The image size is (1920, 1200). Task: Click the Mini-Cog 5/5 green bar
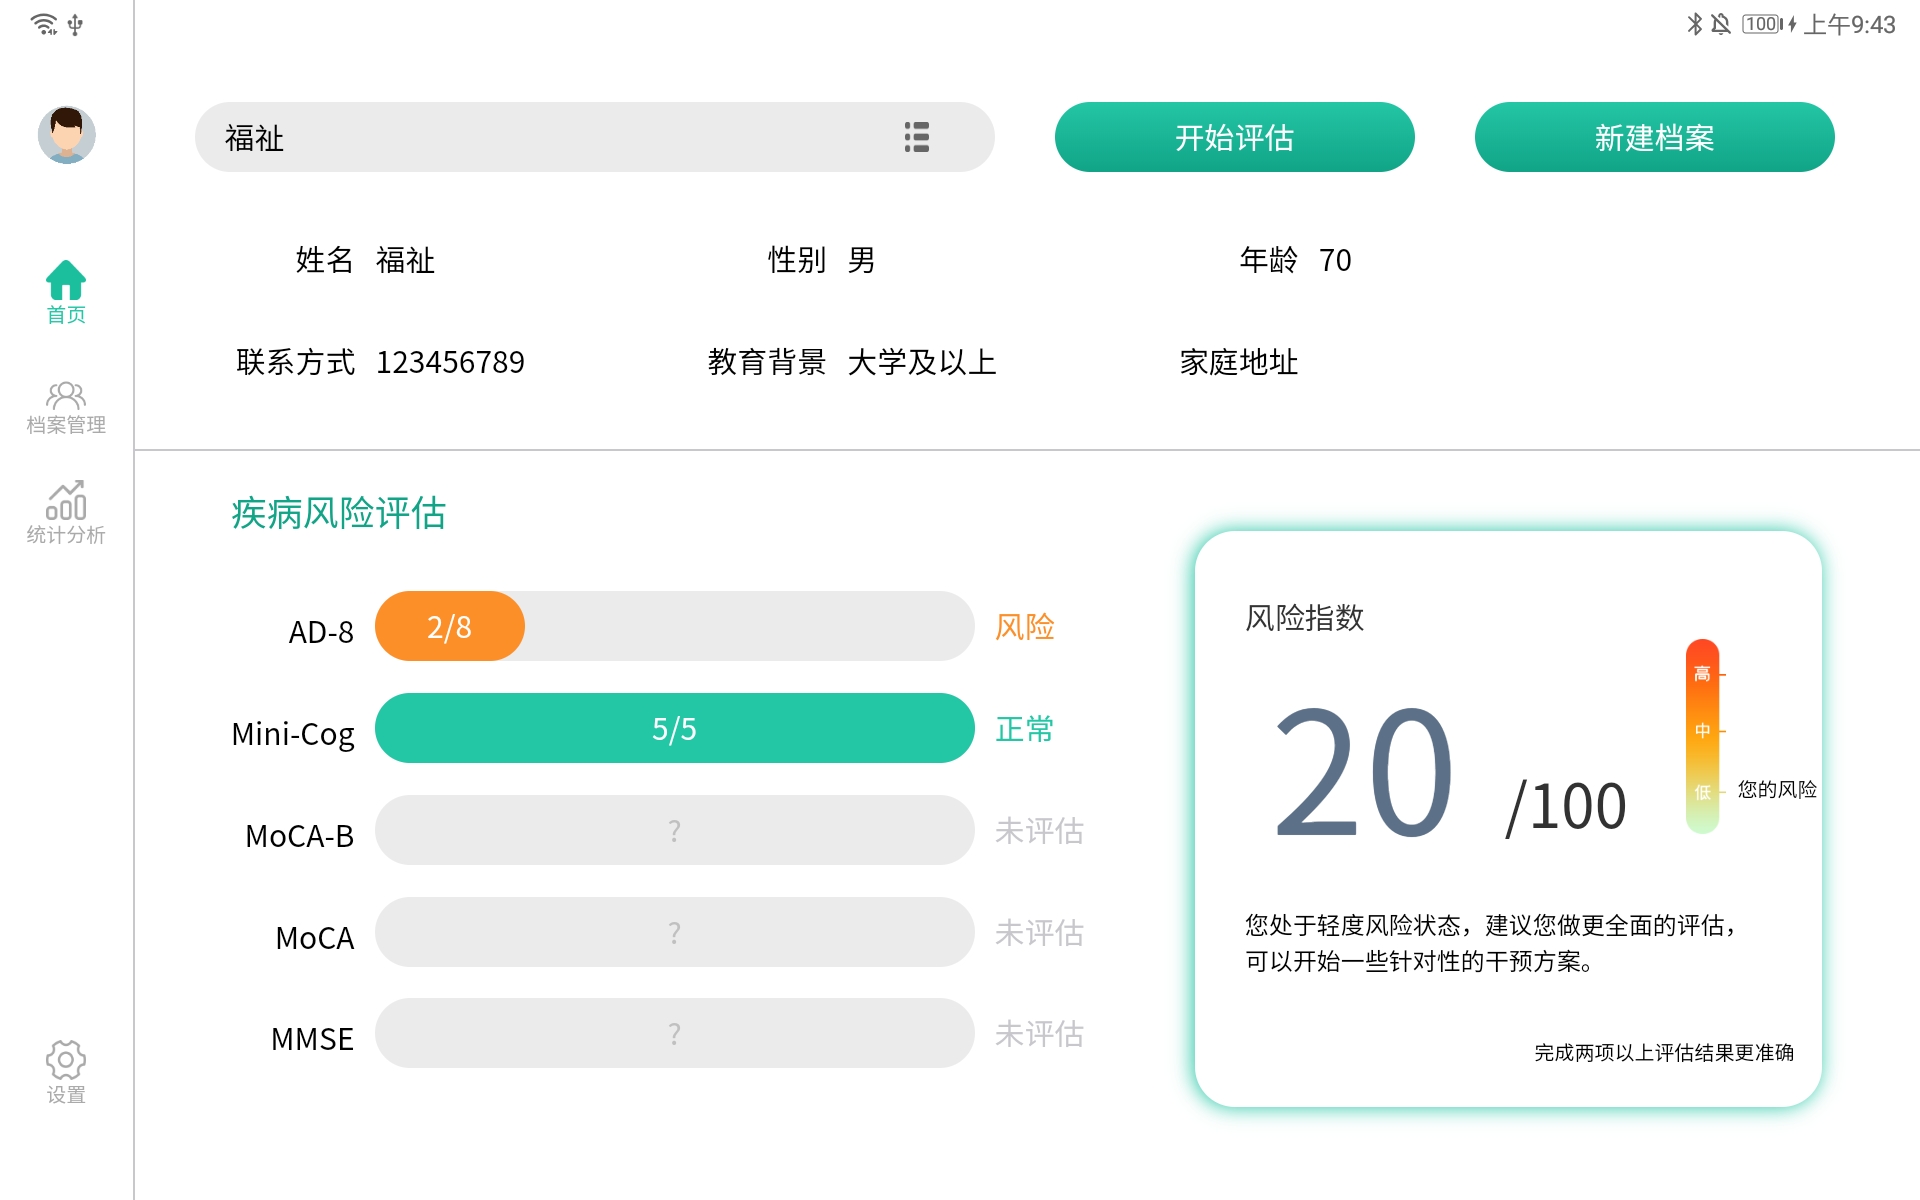pos(674,729)
